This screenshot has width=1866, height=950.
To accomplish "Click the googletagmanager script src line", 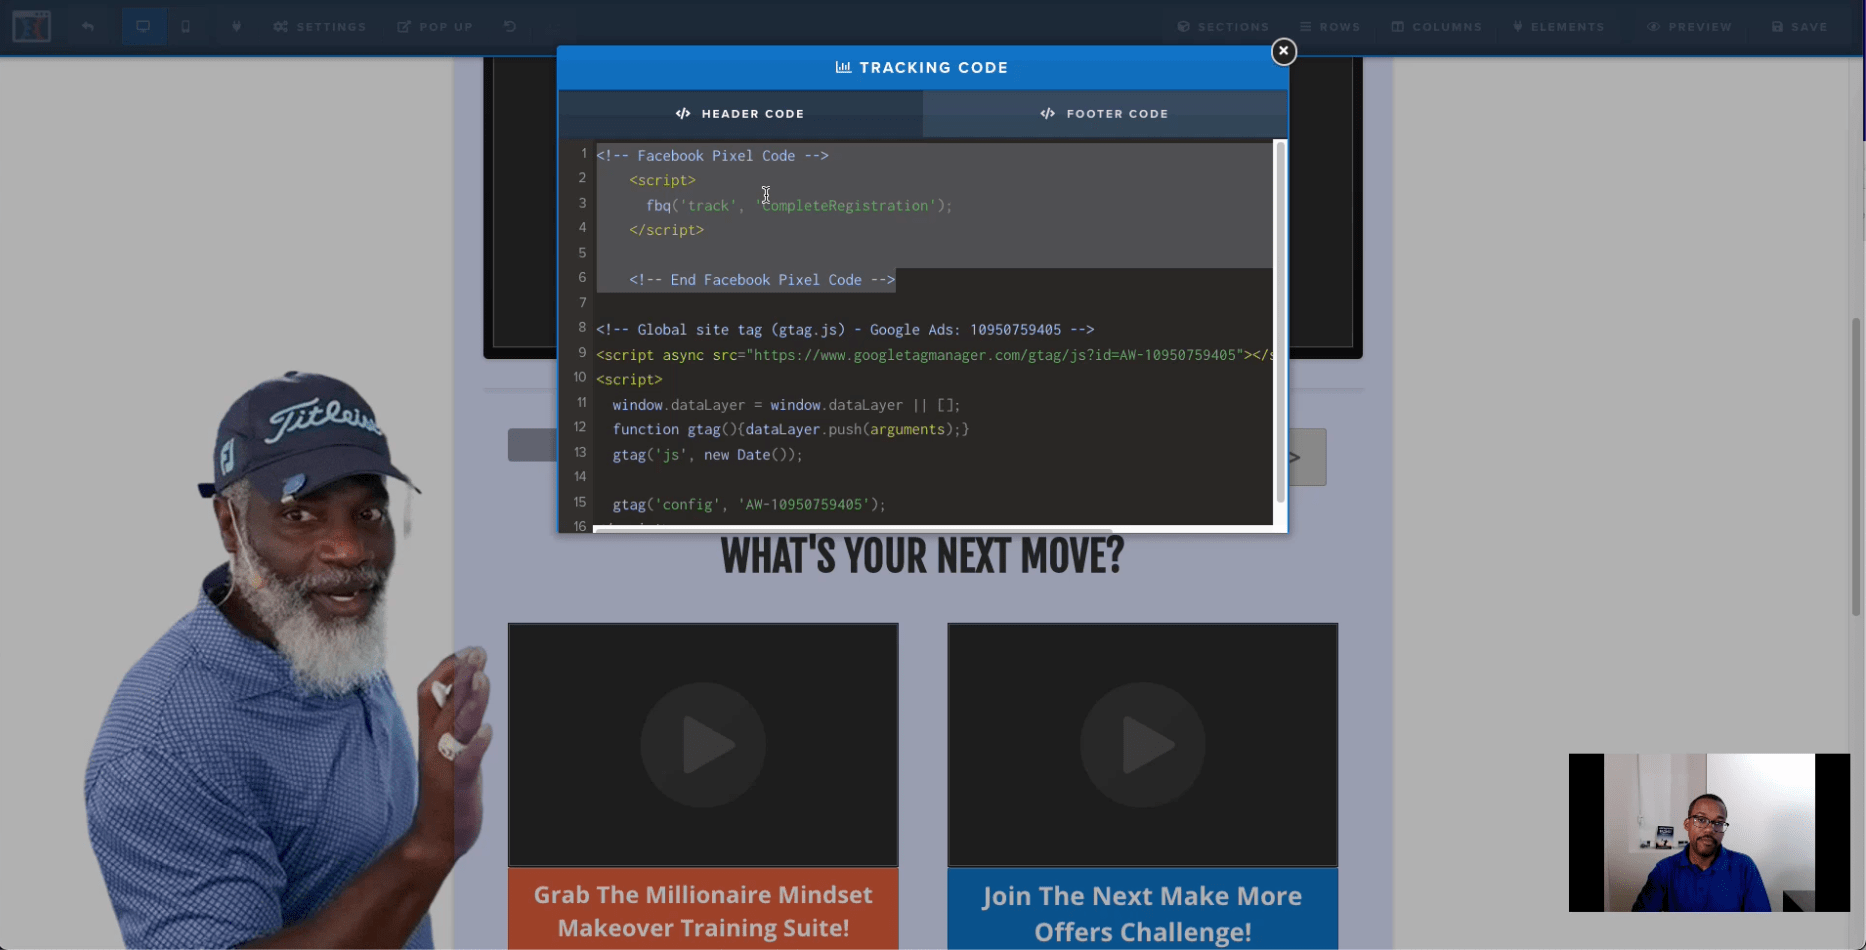I will tap(934, 354).
